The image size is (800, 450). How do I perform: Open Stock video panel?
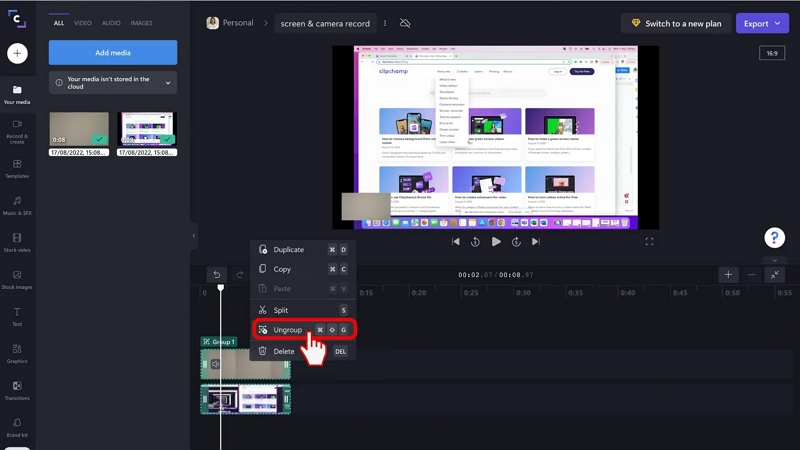pos(17,243)
